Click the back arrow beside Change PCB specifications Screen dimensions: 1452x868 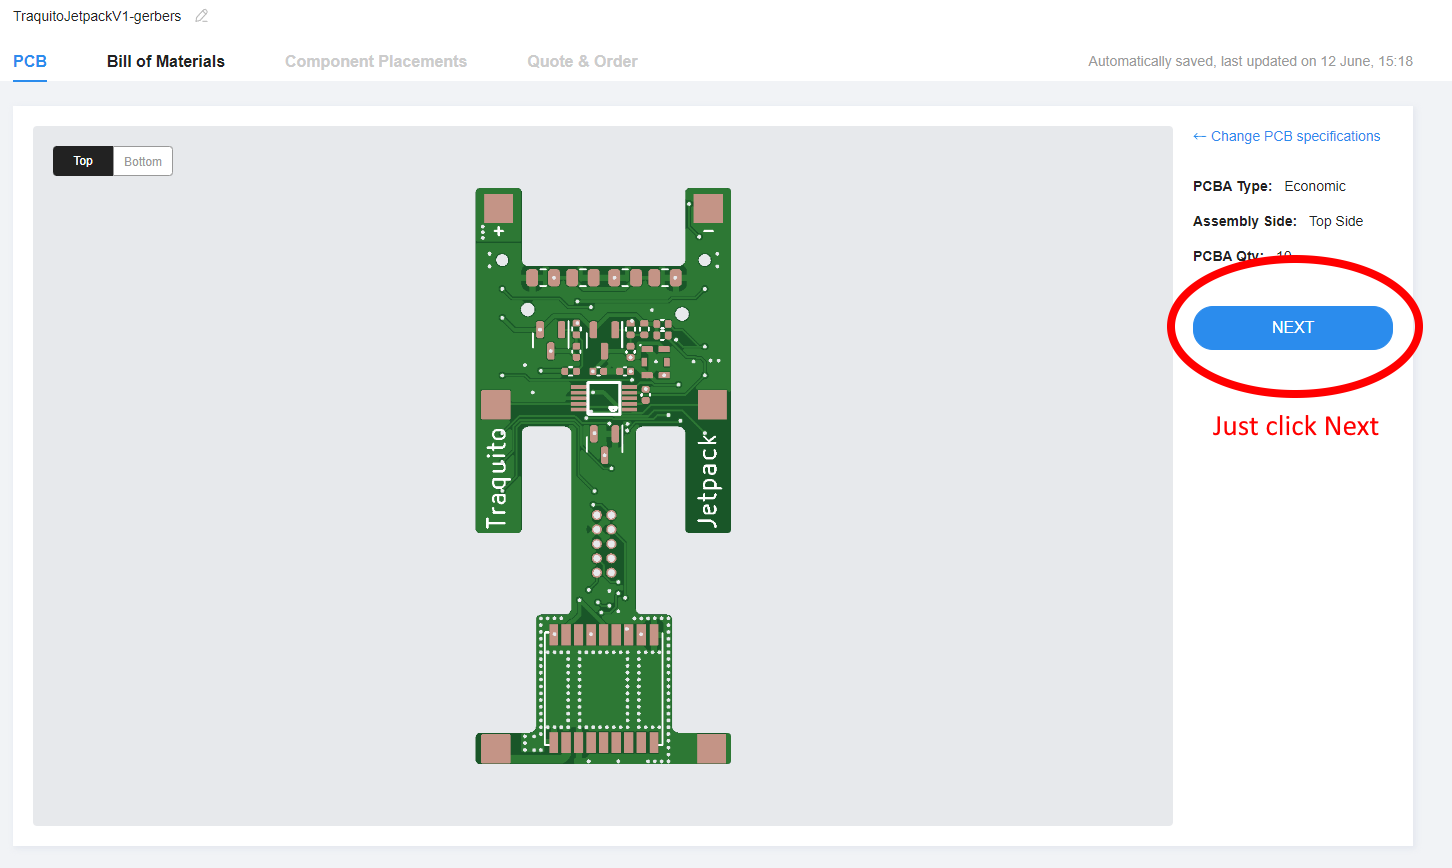point(1199,136)
